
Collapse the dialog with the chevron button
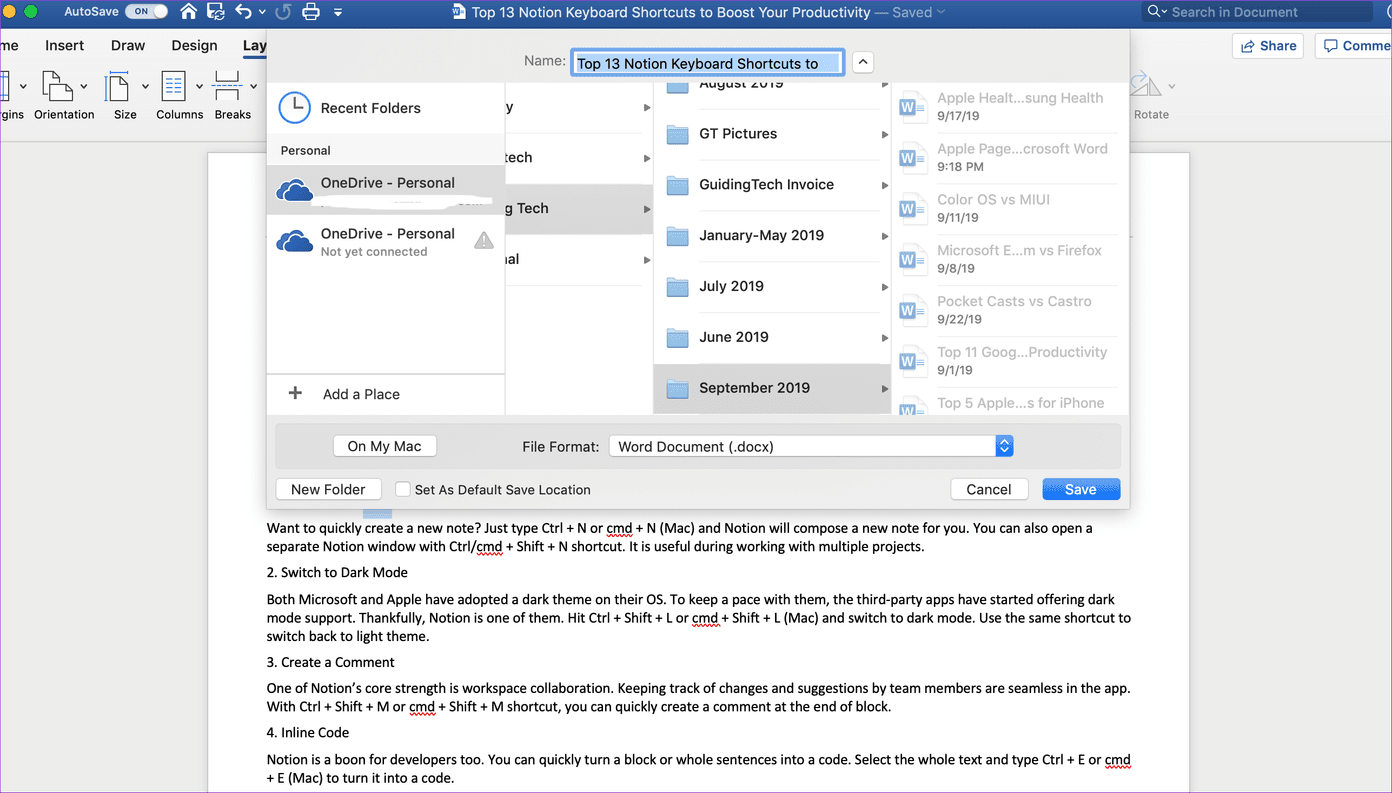point(863,62)
